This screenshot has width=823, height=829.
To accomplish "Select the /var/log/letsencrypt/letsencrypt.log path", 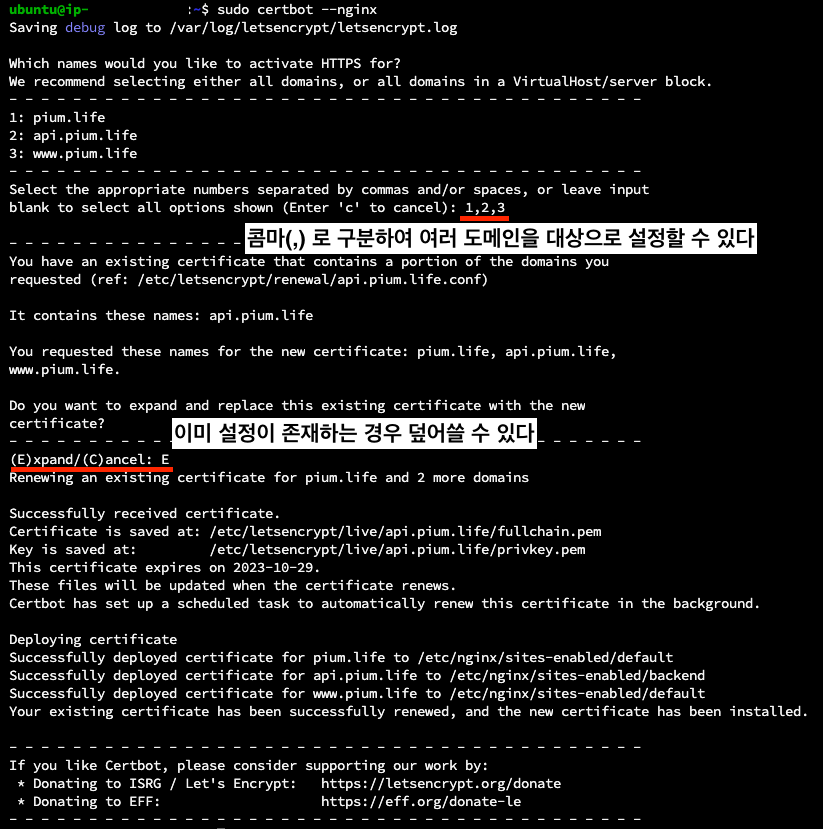I will coord(313,27).
